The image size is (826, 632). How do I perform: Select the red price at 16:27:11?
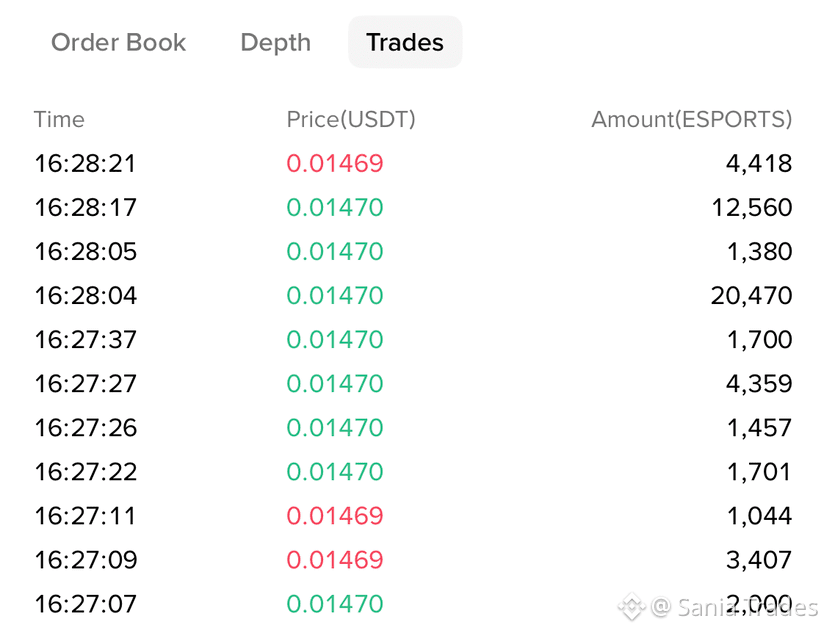(335, 516)
